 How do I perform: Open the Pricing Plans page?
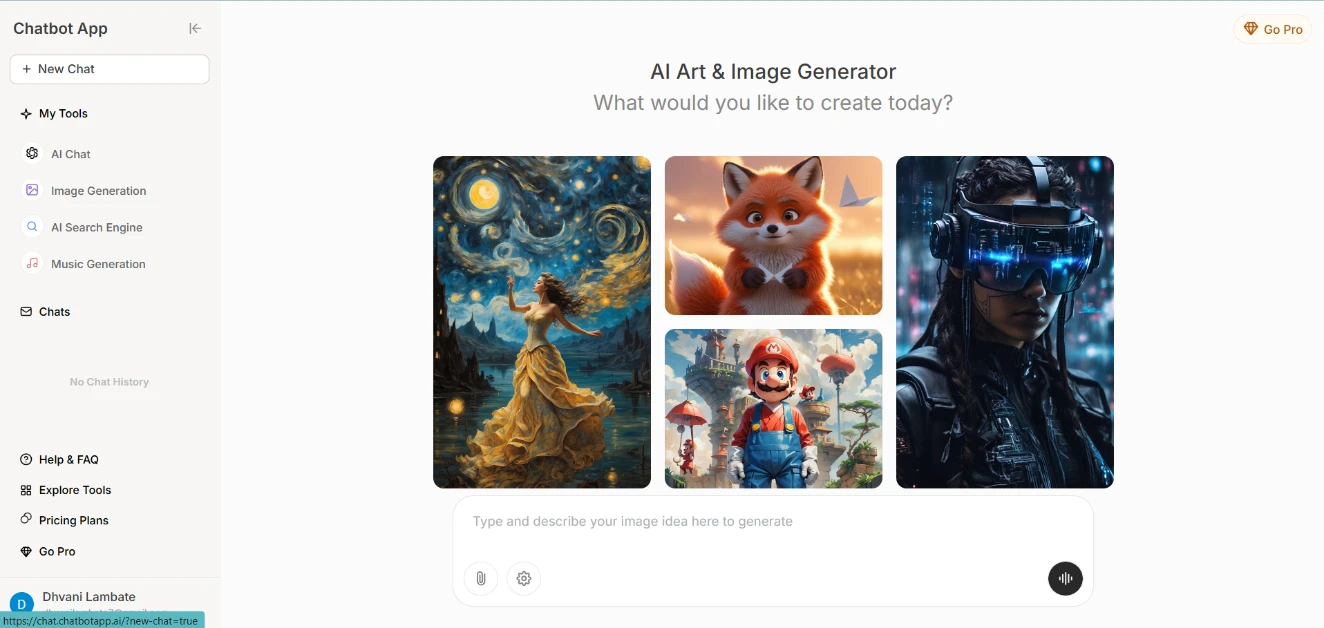(65, 520)
